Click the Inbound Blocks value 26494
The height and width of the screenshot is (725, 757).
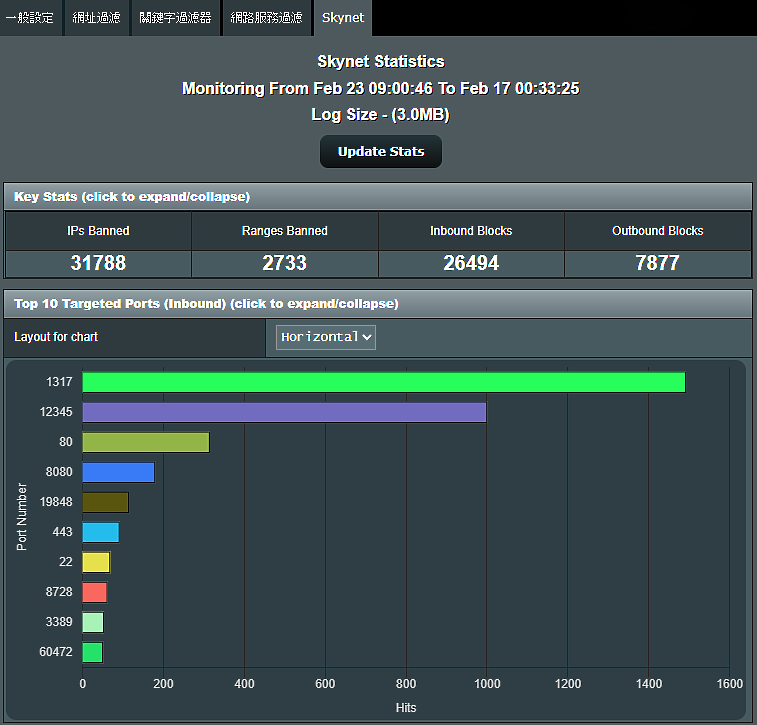(x=471, y=263)
